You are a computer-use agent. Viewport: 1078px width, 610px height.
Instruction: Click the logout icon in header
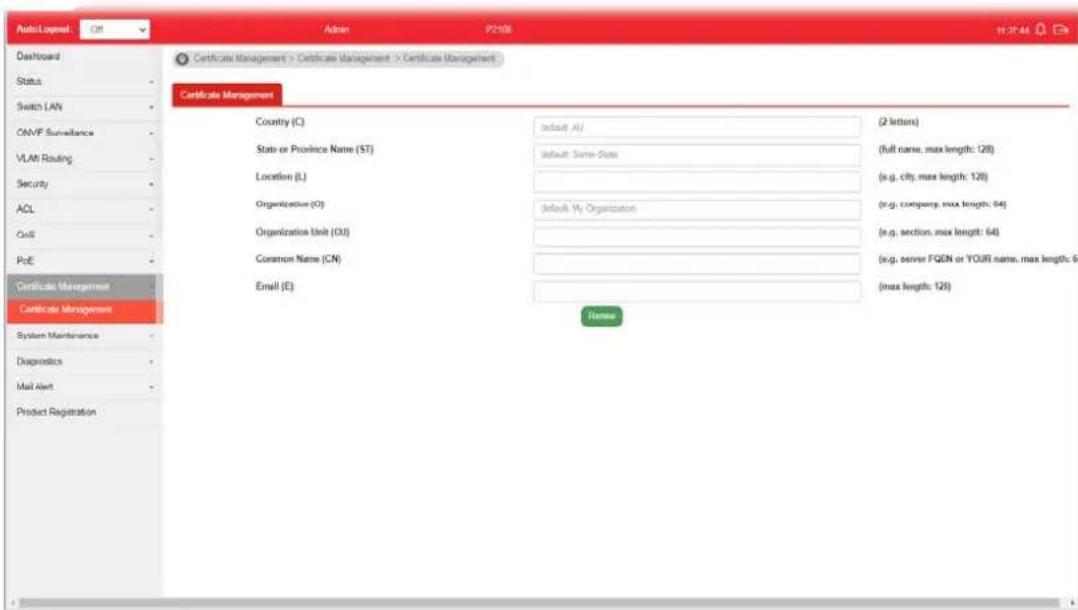click(1061, 30)
